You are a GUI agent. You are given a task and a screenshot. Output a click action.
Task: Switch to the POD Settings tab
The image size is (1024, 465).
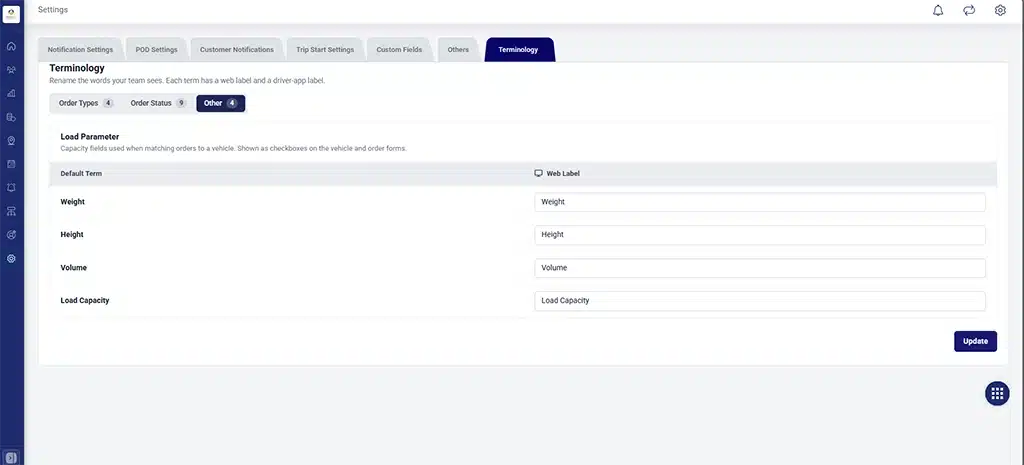click(157, 50)
